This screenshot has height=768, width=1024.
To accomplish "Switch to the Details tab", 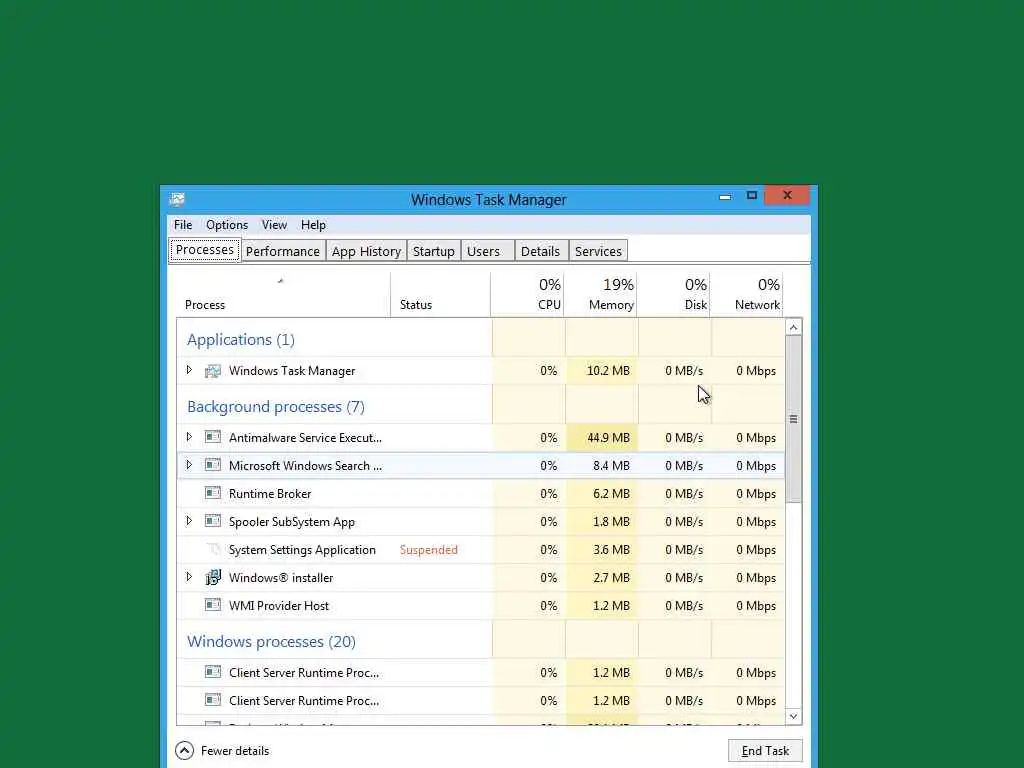I will point(540,251).
